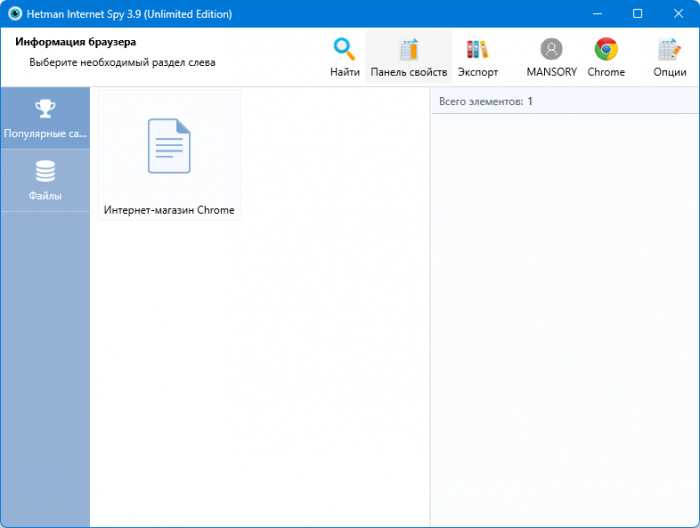This screenshot has height=528, width=700.
Task: Close the Hetman Internet Spy window
Action: pos(677,14)
